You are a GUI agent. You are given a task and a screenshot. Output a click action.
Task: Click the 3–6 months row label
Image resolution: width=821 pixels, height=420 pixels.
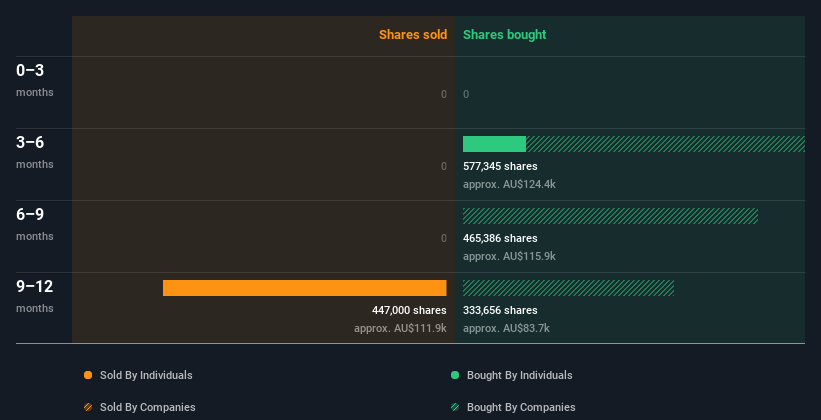click(x=35, y=152)
